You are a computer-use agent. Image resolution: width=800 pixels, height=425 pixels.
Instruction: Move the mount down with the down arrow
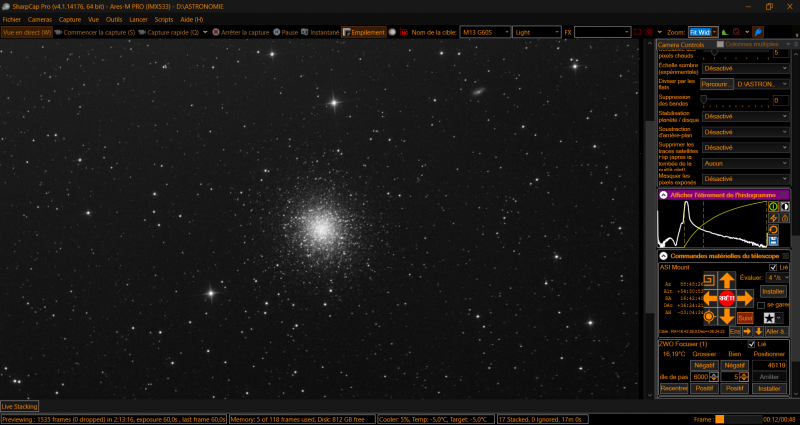tap(727, 316)
